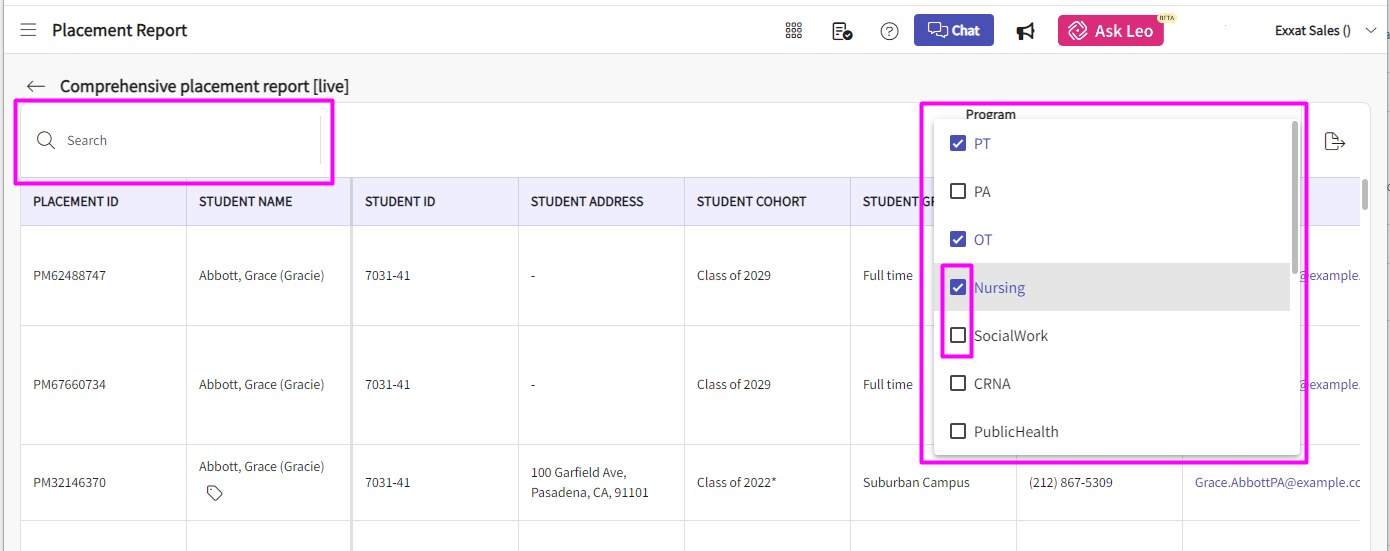
Task: Uncheck the PT program checkbox
Action: click(x=958, y=144)
